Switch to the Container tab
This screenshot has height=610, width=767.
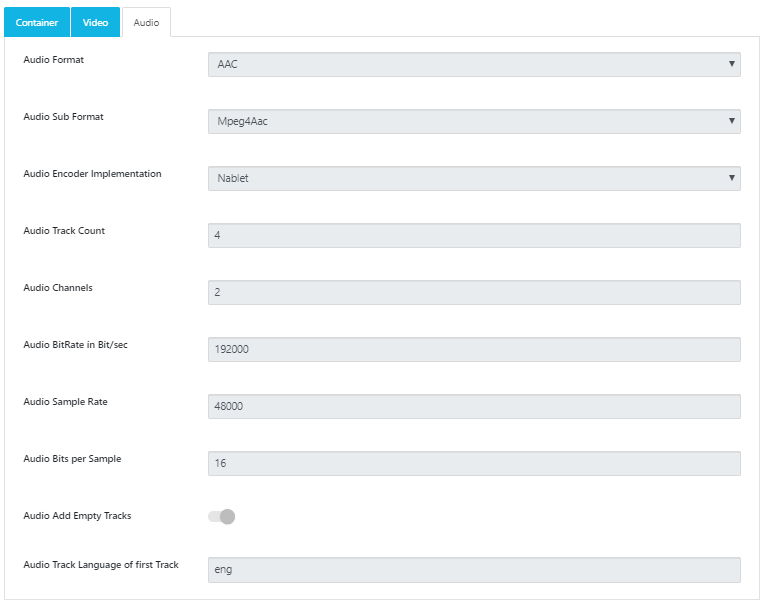37,22
